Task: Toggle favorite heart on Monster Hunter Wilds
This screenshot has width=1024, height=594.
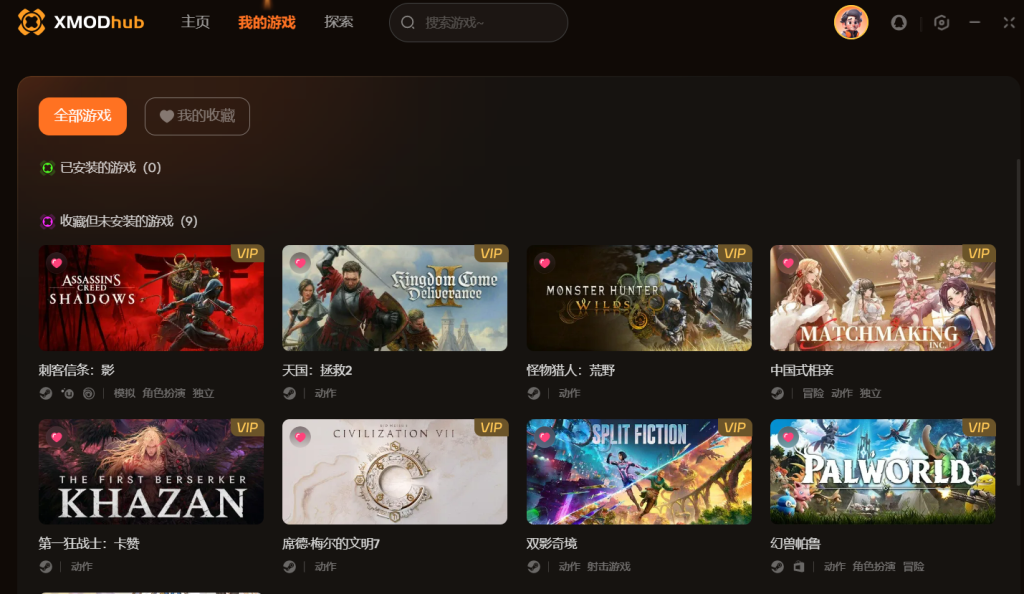Action: click(x=544, y=263)
